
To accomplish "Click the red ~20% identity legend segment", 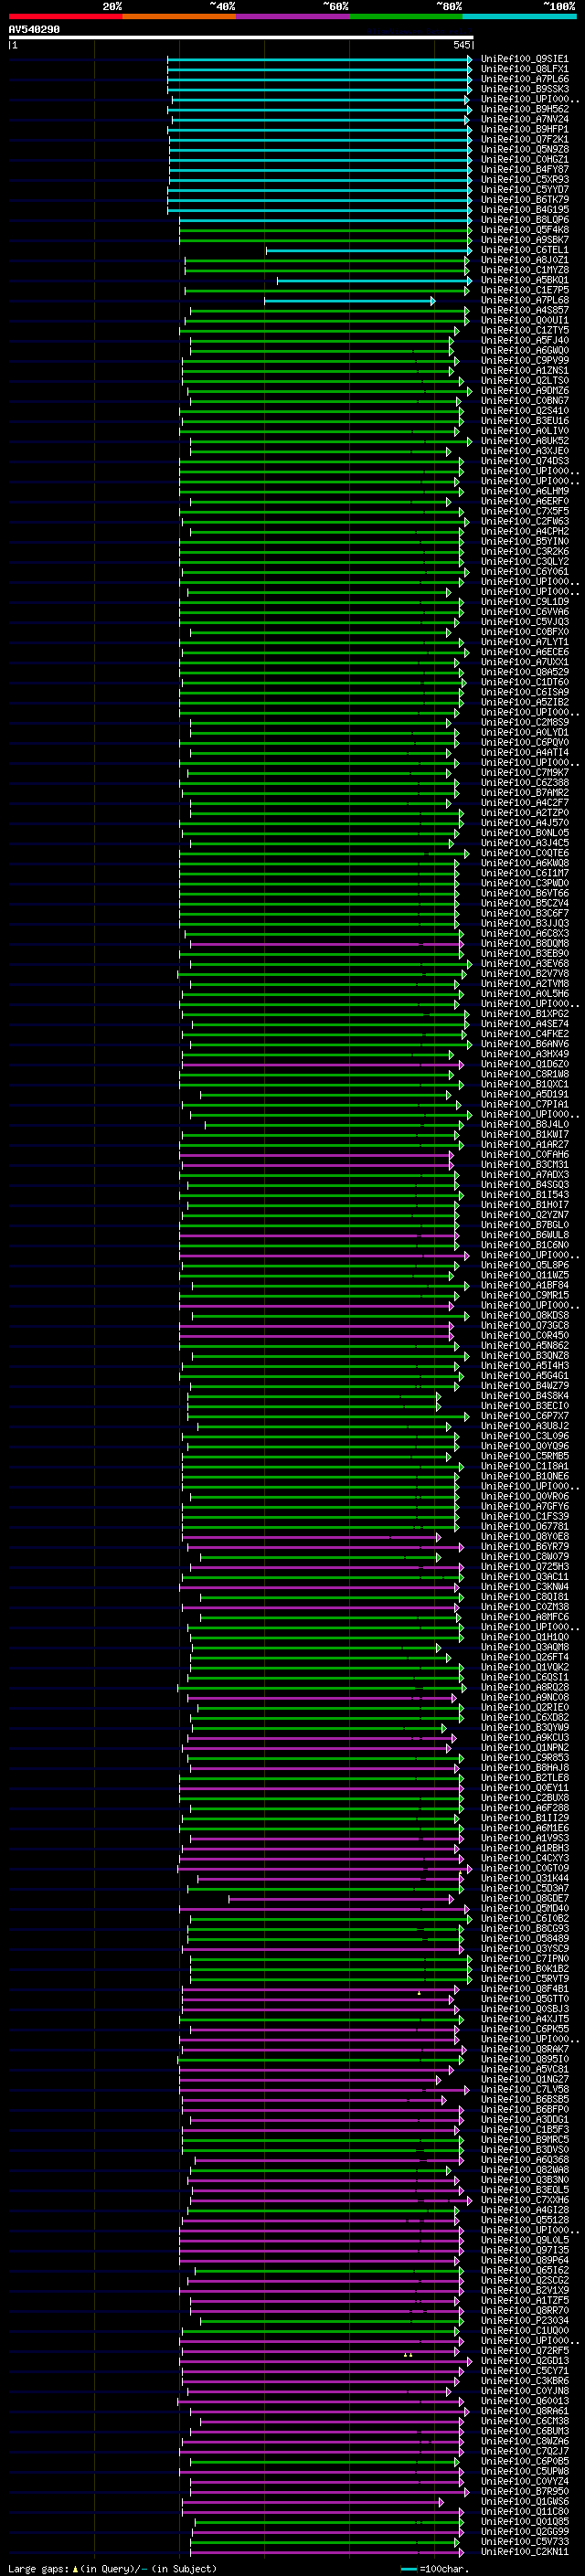I will click(65, 17).
